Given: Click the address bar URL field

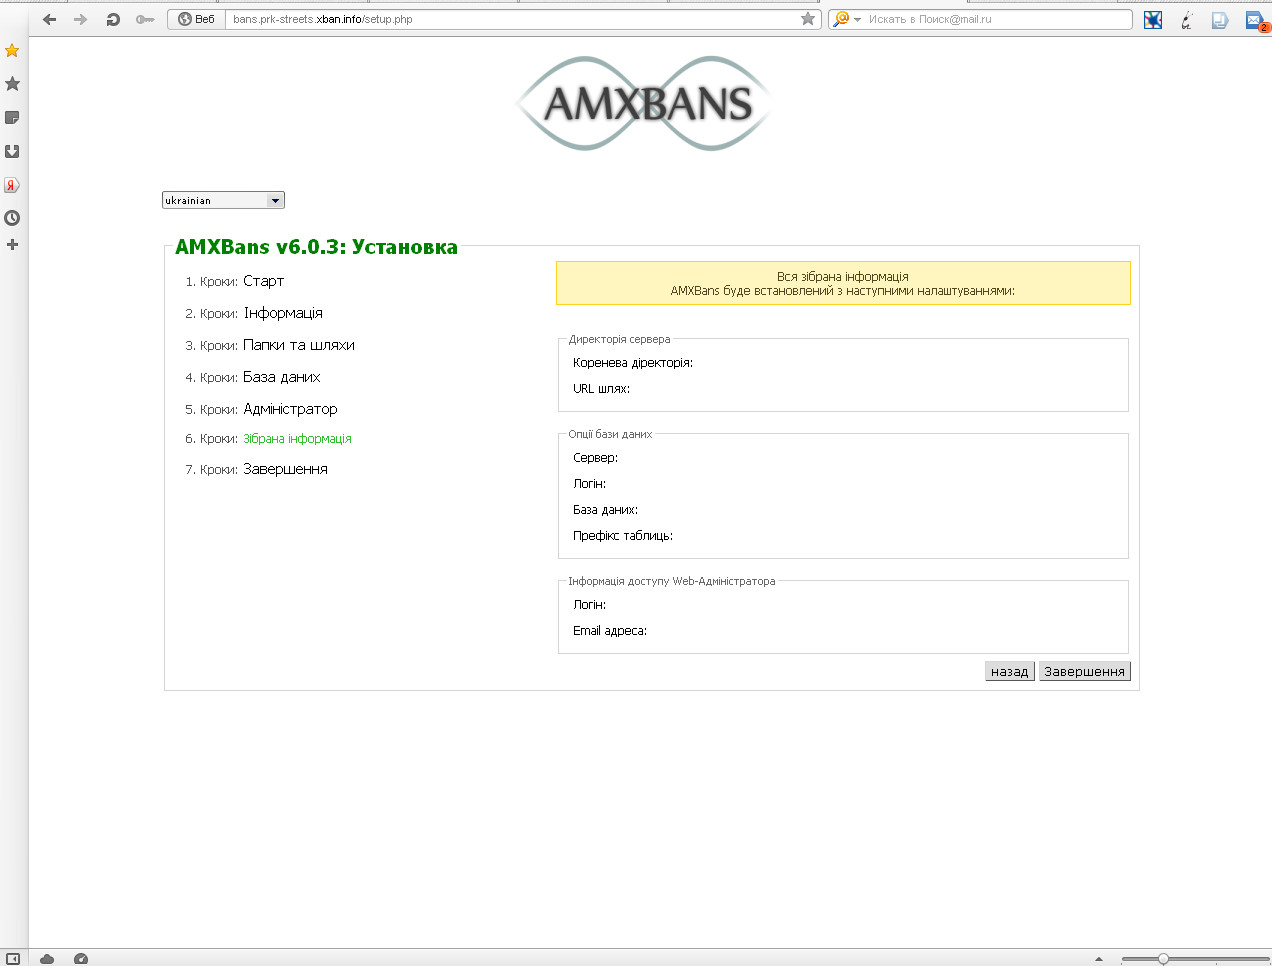Looking at the screenshot, I should (513, 19).
